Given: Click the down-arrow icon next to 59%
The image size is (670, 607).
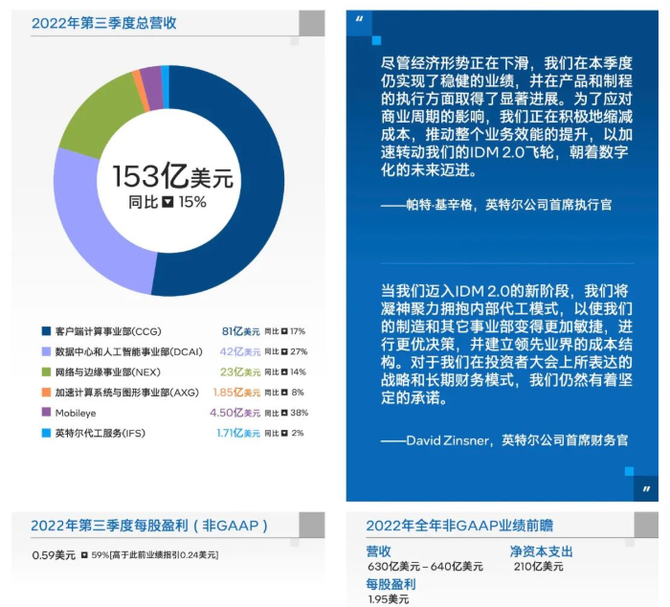Looking at the screenshot, I should click(x=84, y=554).
